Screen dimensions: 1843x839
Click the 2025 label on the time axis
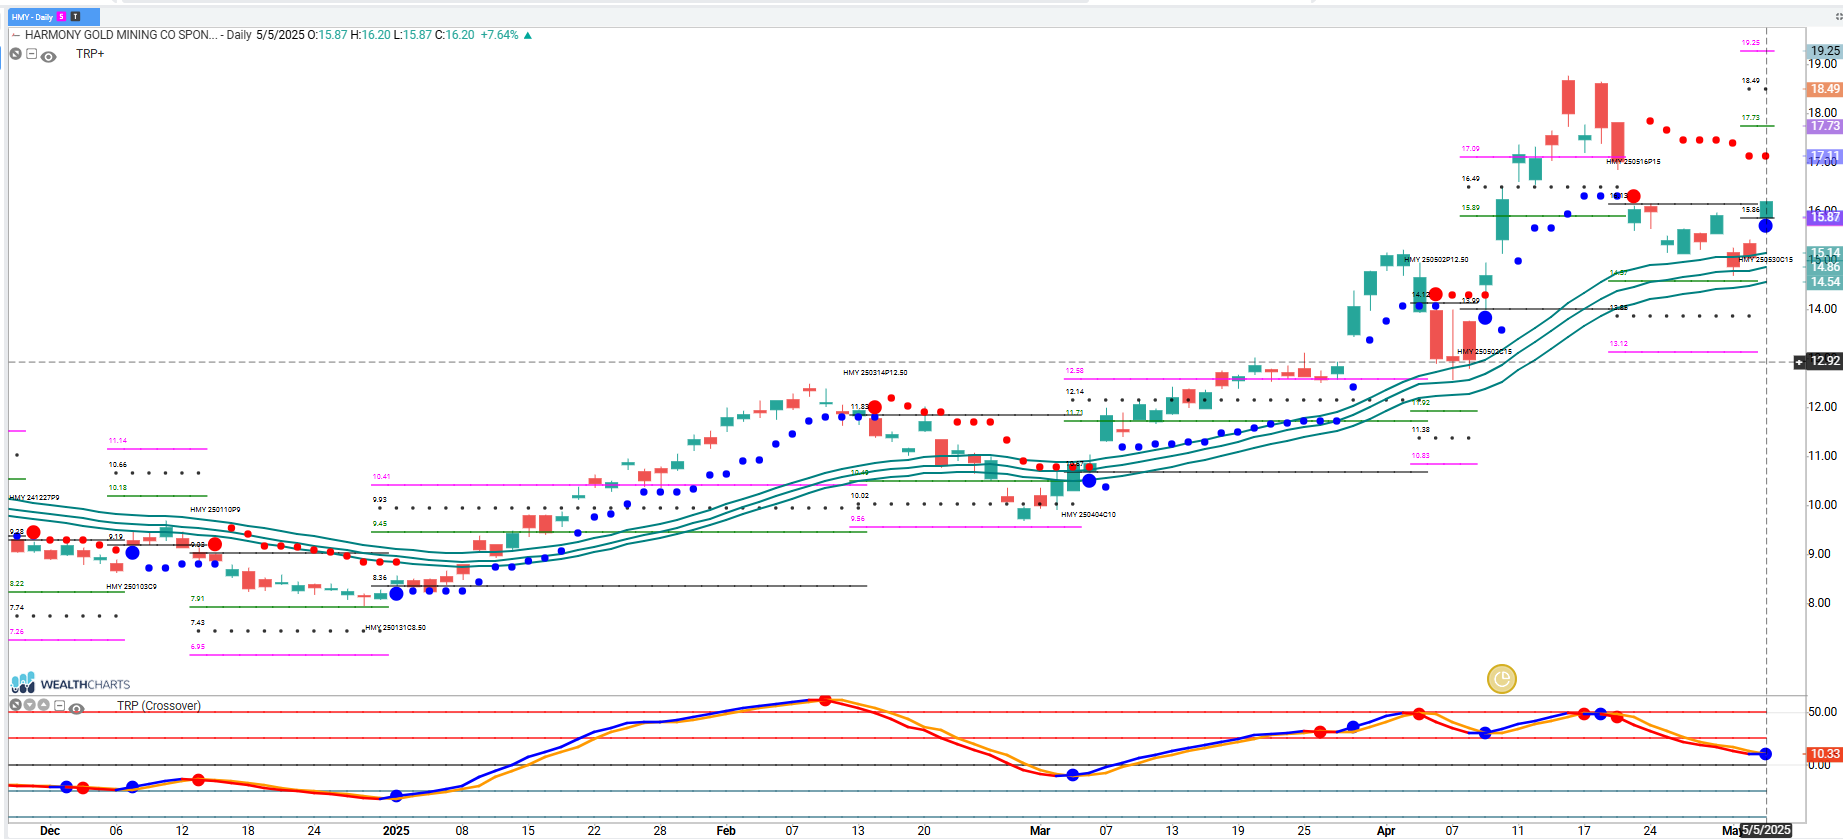click(x=396, y=831)
